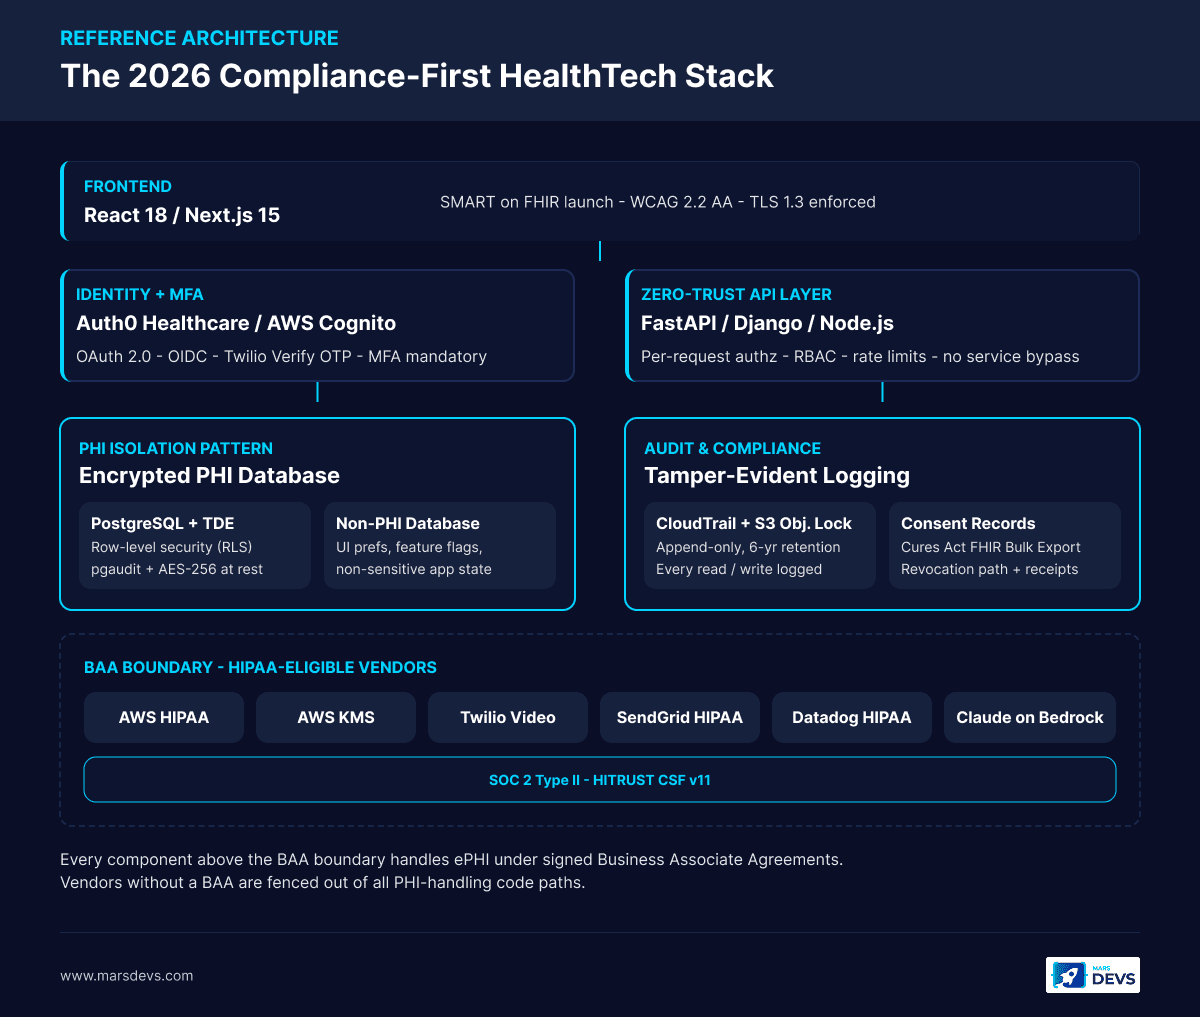Click the 'SMART on FHIR launch' line

coord(658,202)
